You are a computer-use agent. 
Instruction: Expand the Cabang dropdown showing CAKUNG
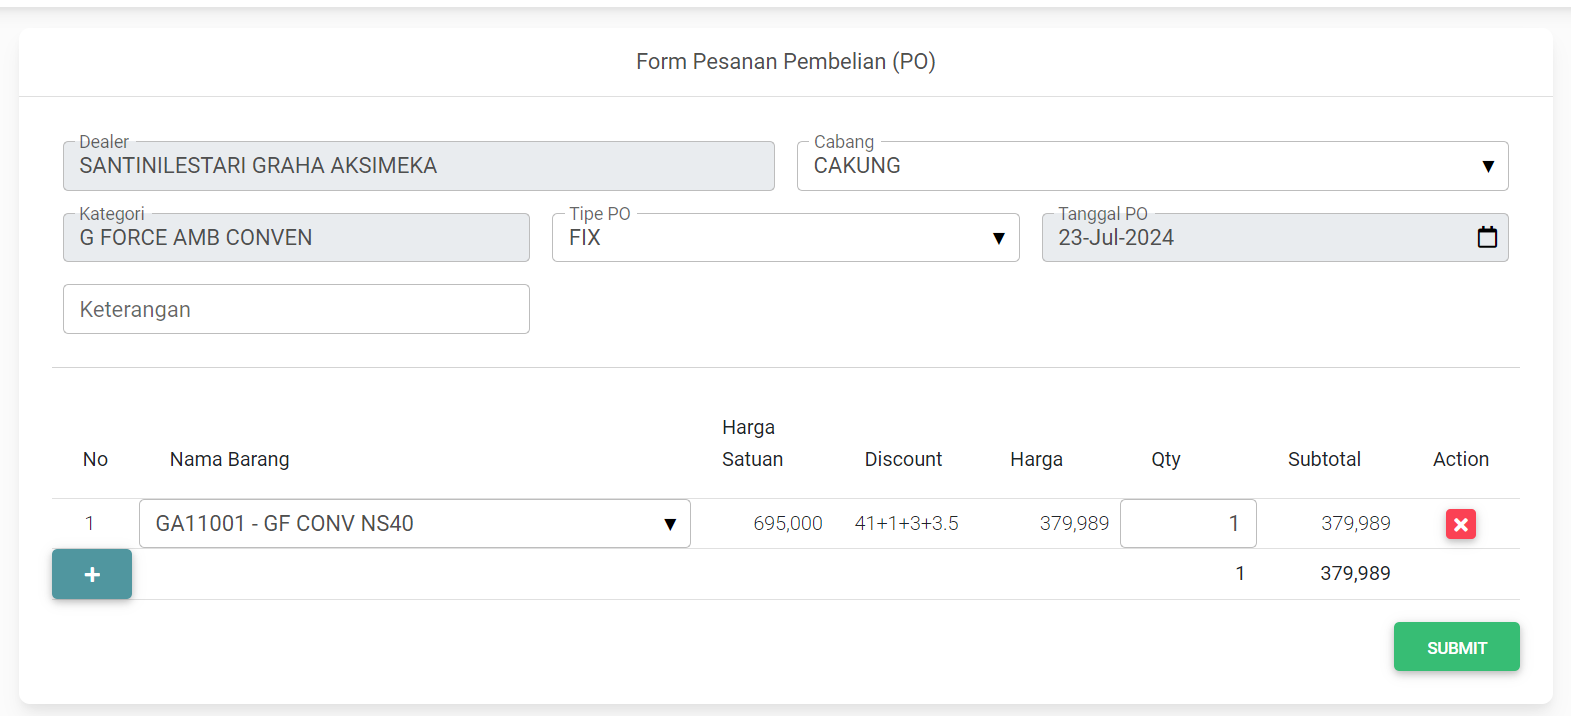pos(1152,166)
